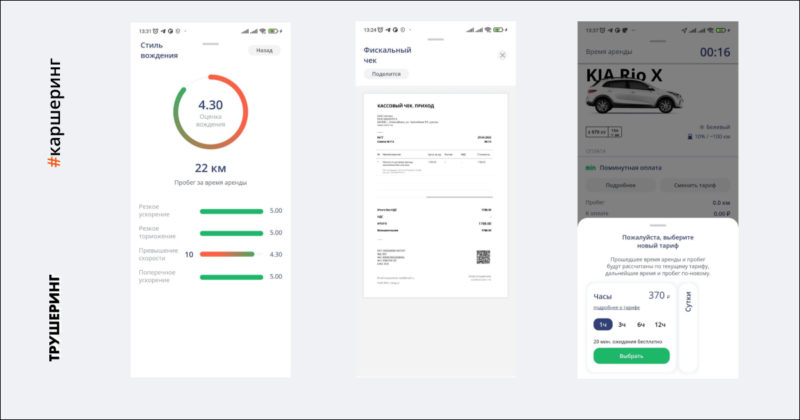
Task: Select the 1ч duration option
Action: click(603, 325)
